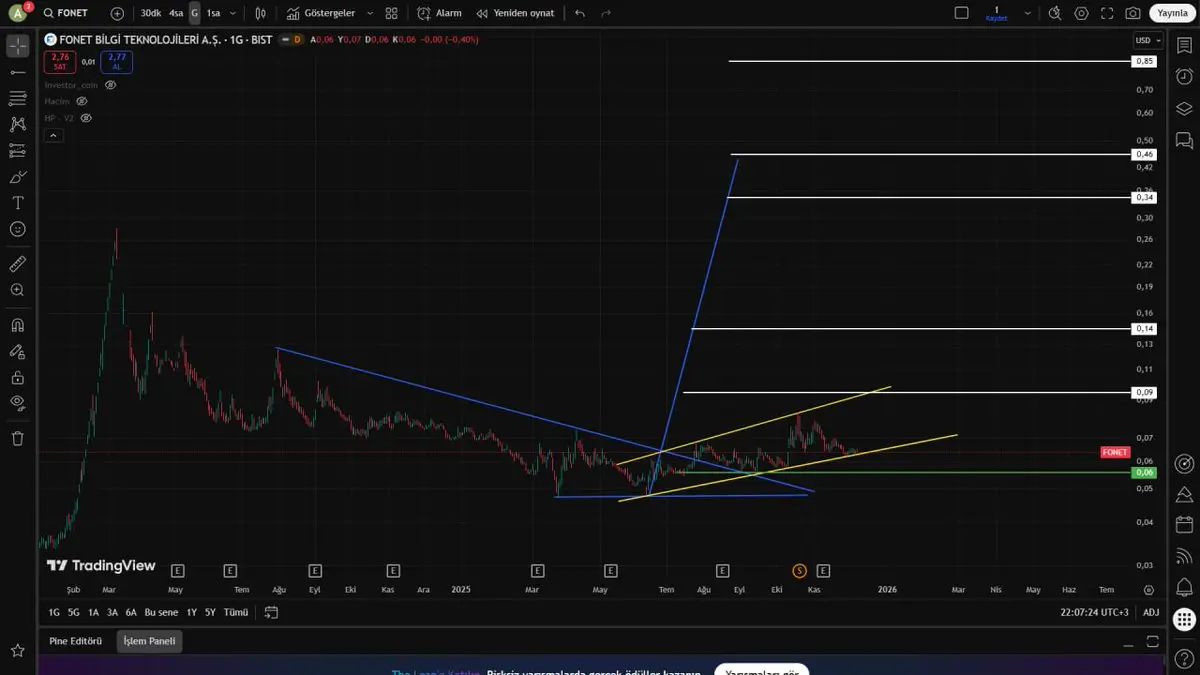
Task: Toggle magnet mode in left toolbar
Action: tap(17, 325)
